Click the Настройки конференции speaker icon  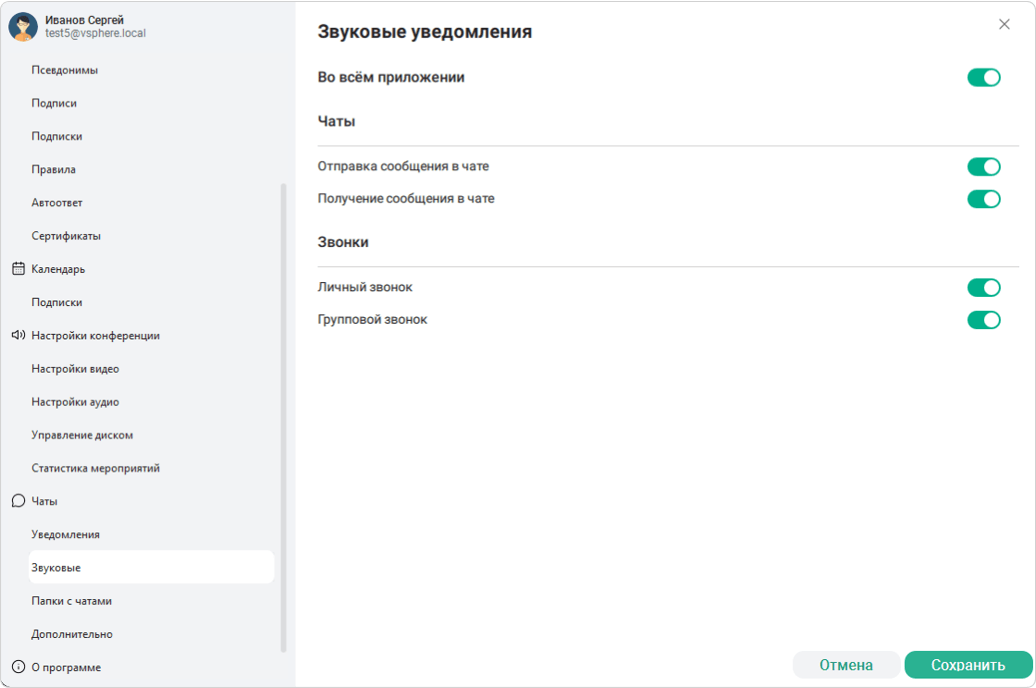[x=18, y=335]
